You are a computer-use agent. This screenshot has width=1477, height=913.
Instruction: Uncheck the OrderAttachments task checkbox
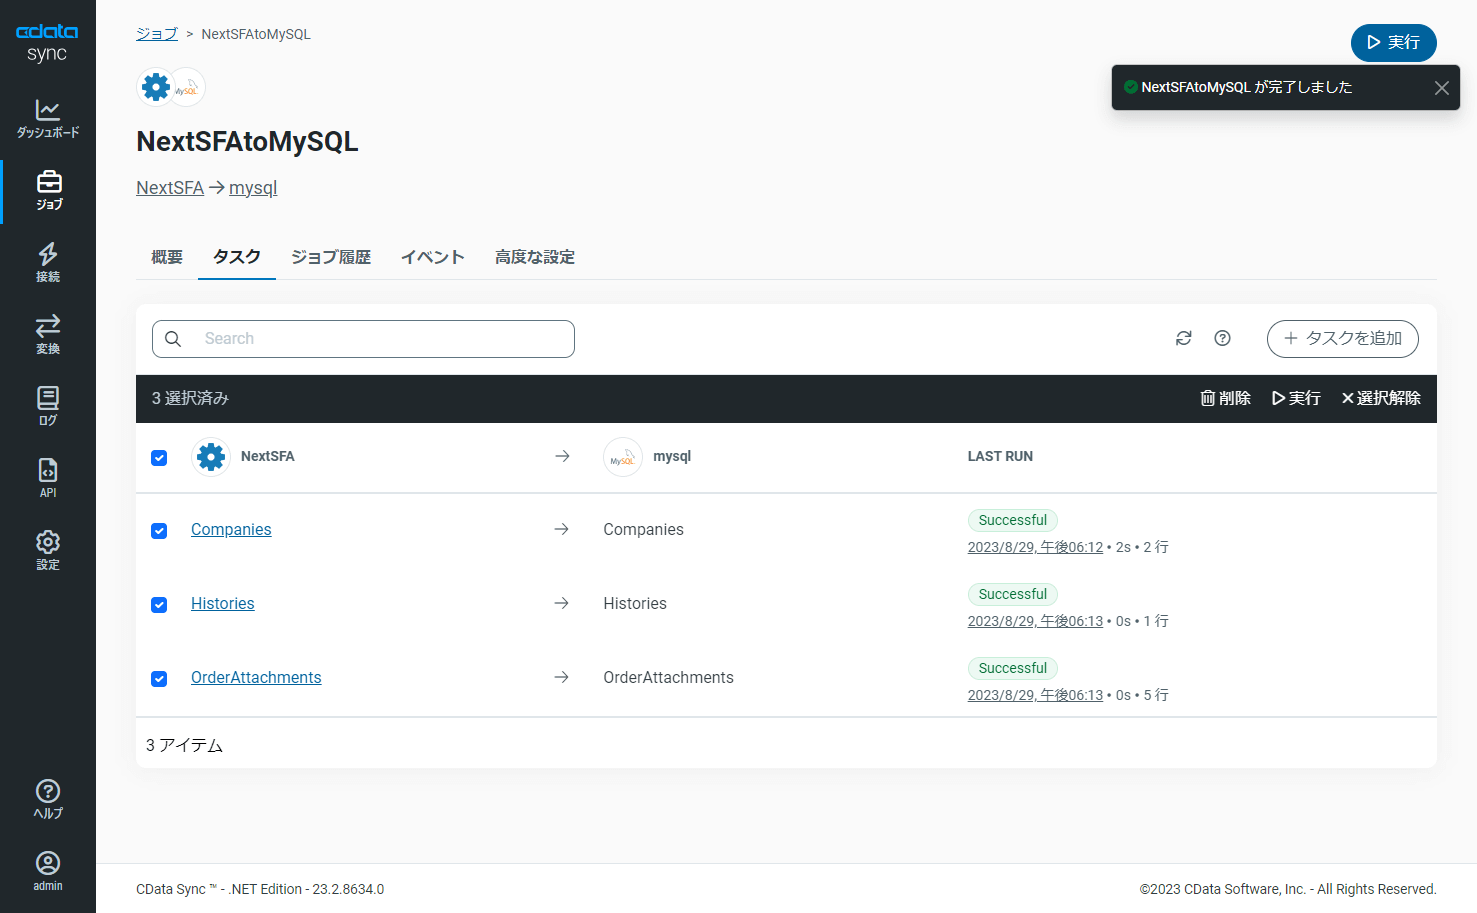(159, 679)
